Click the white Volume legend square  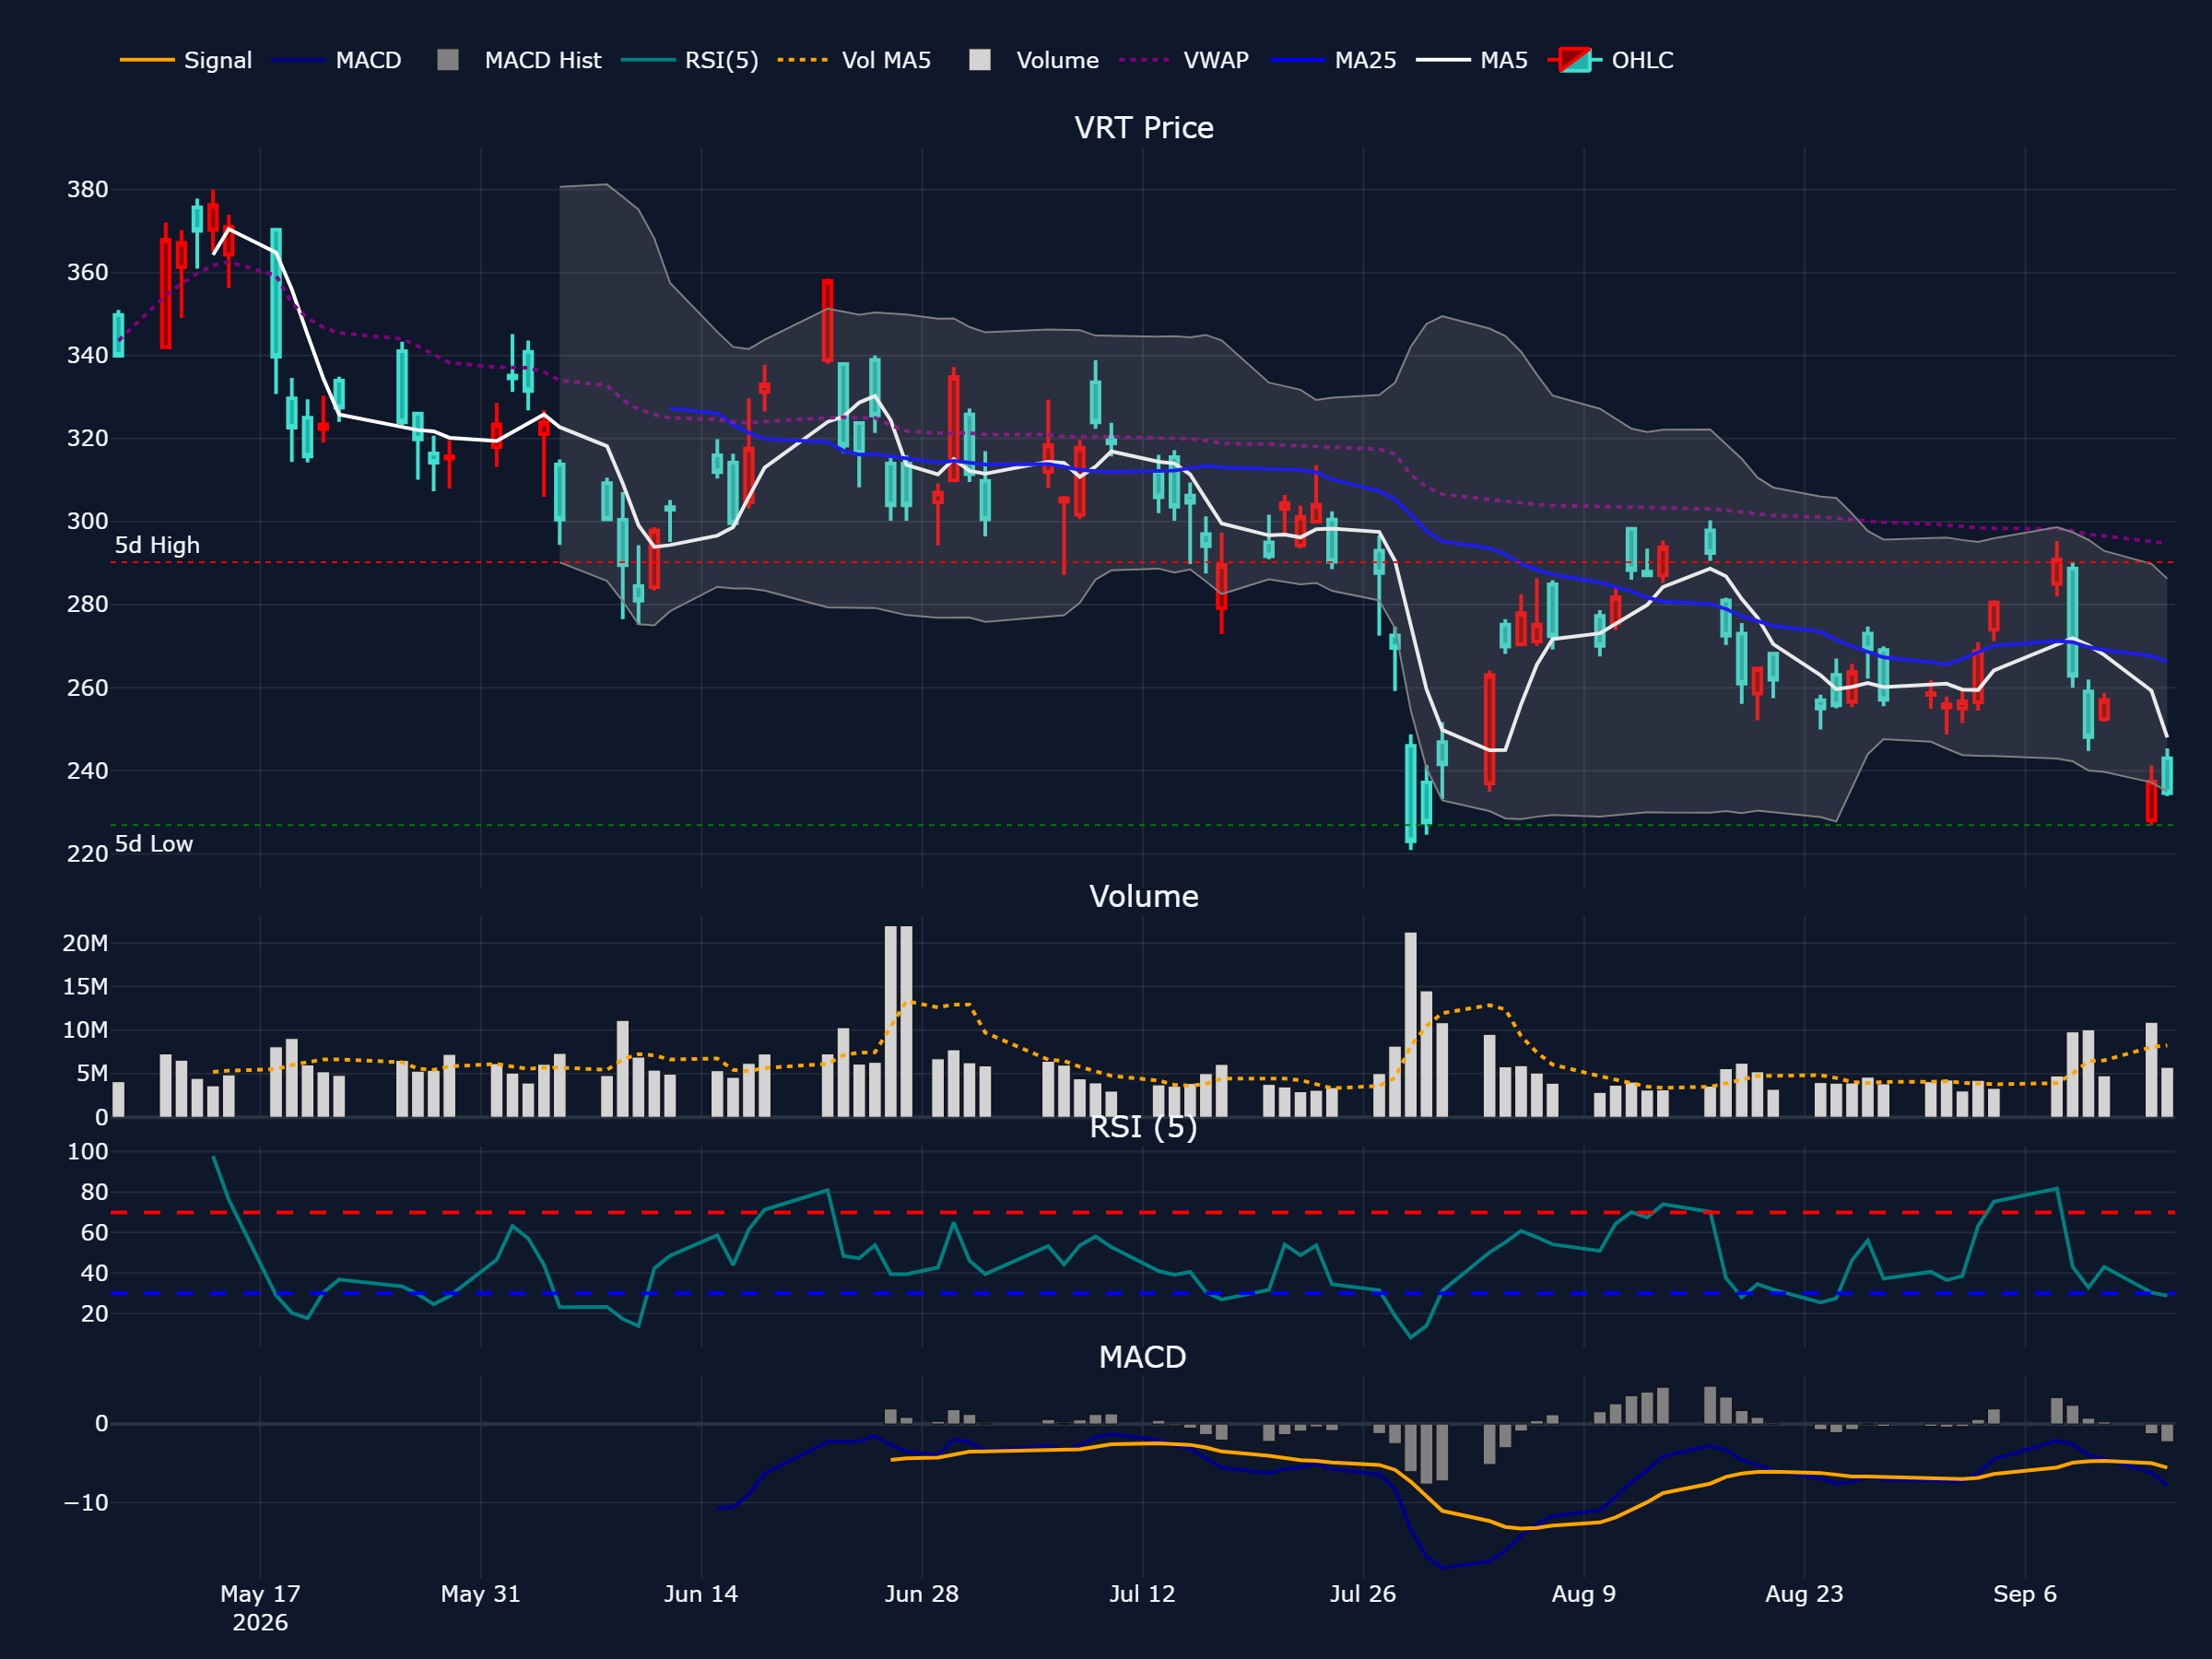coord(980,60)
